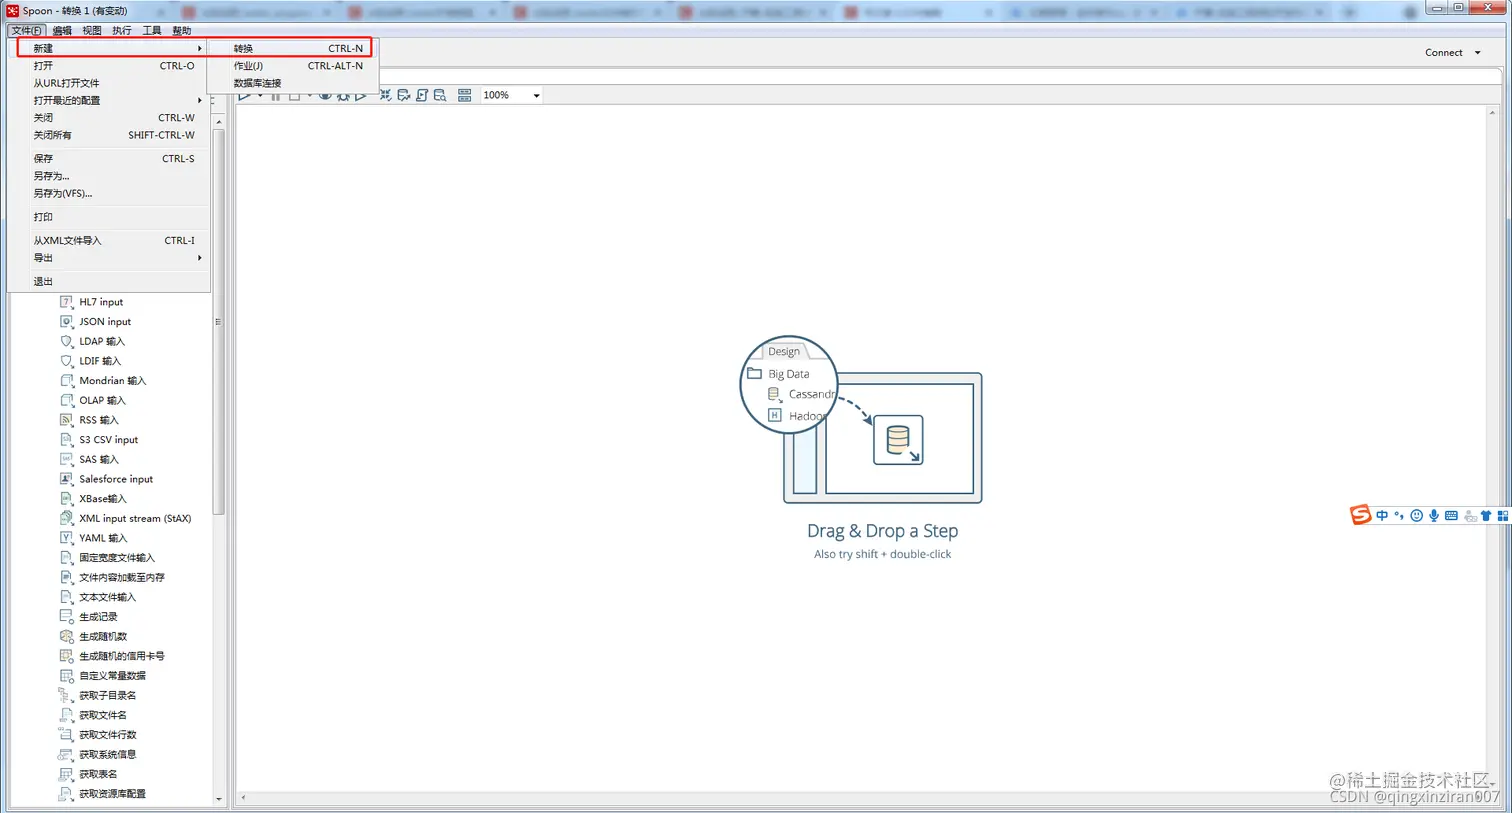Click the IME microphone voice input icon
Image resolution: width=1512 pixels, height=813 pixels.
[x=1434, y=516]
